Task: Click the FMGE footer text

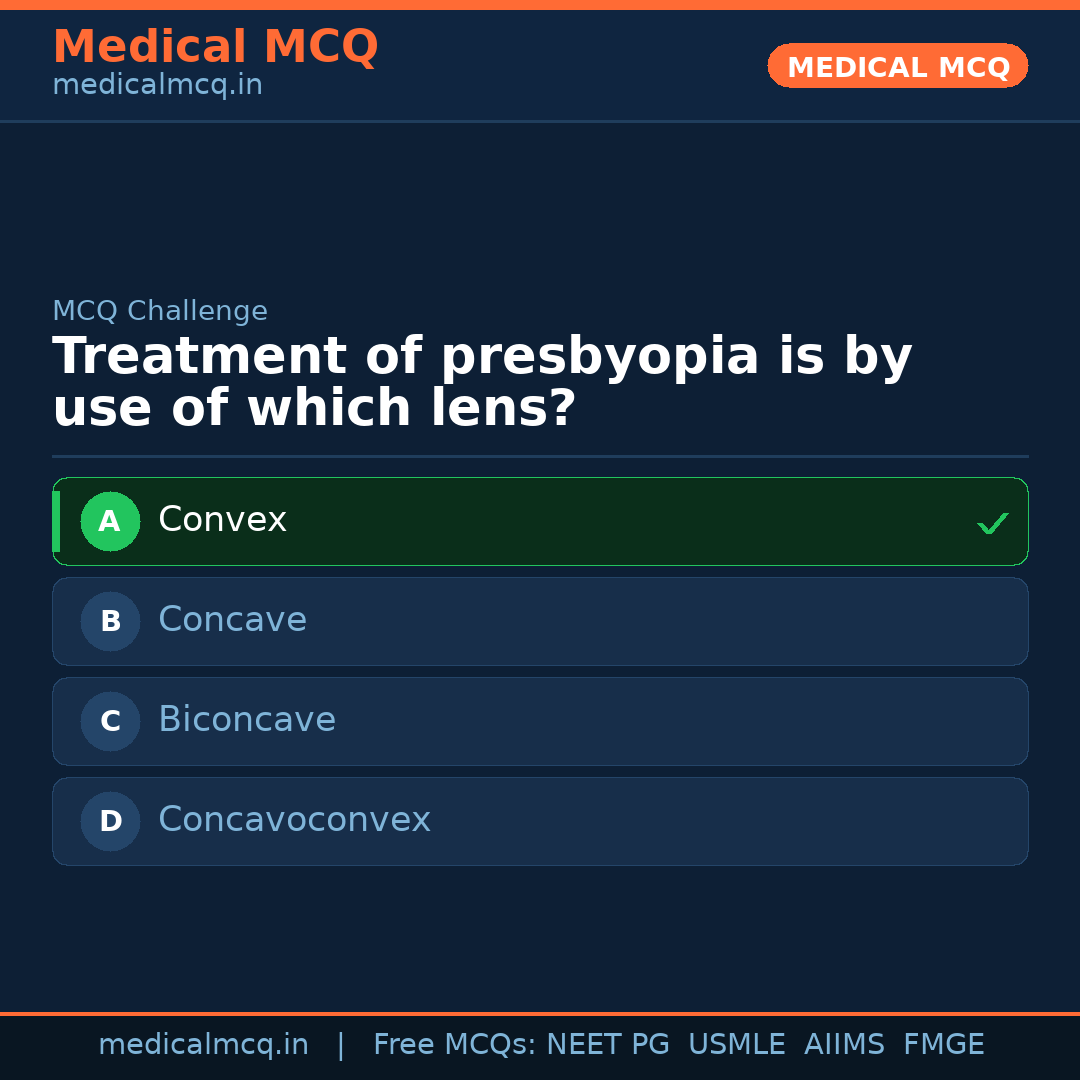Action: (944, 1045)
